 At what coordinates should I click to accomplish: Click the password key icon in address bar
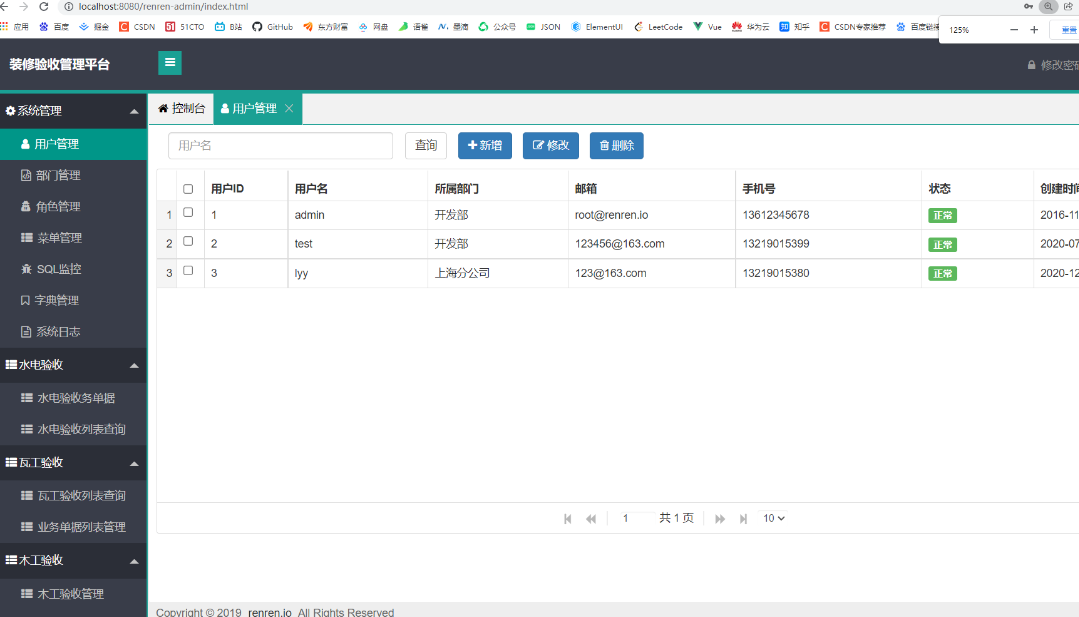(x=1028, y=6)
